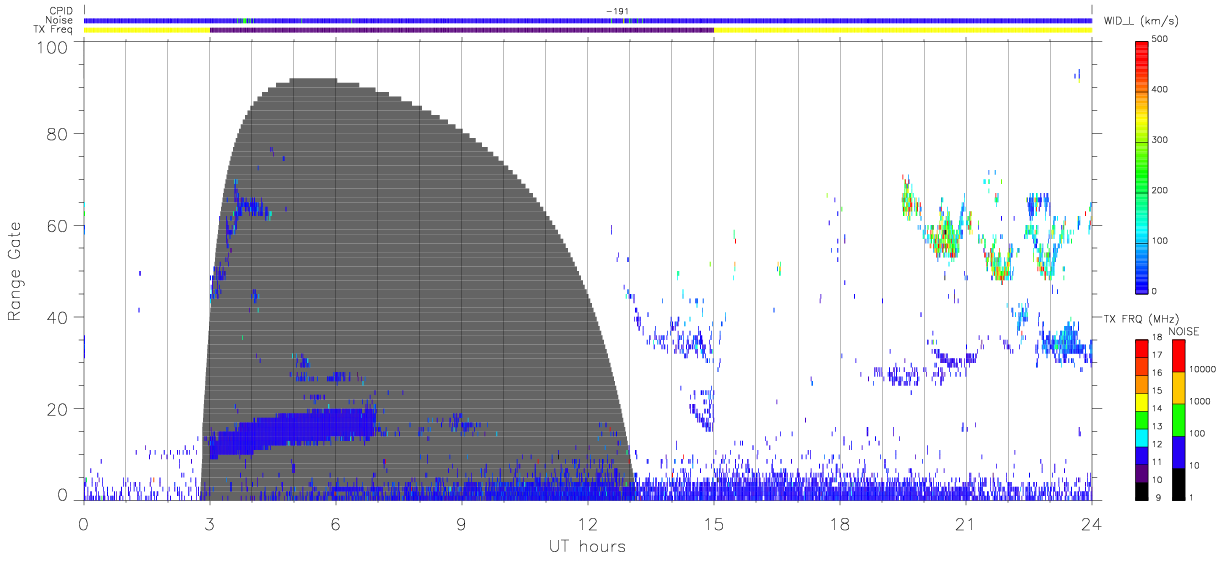Click the purple segment of TX Freq strip

click(x=462, y=30)
